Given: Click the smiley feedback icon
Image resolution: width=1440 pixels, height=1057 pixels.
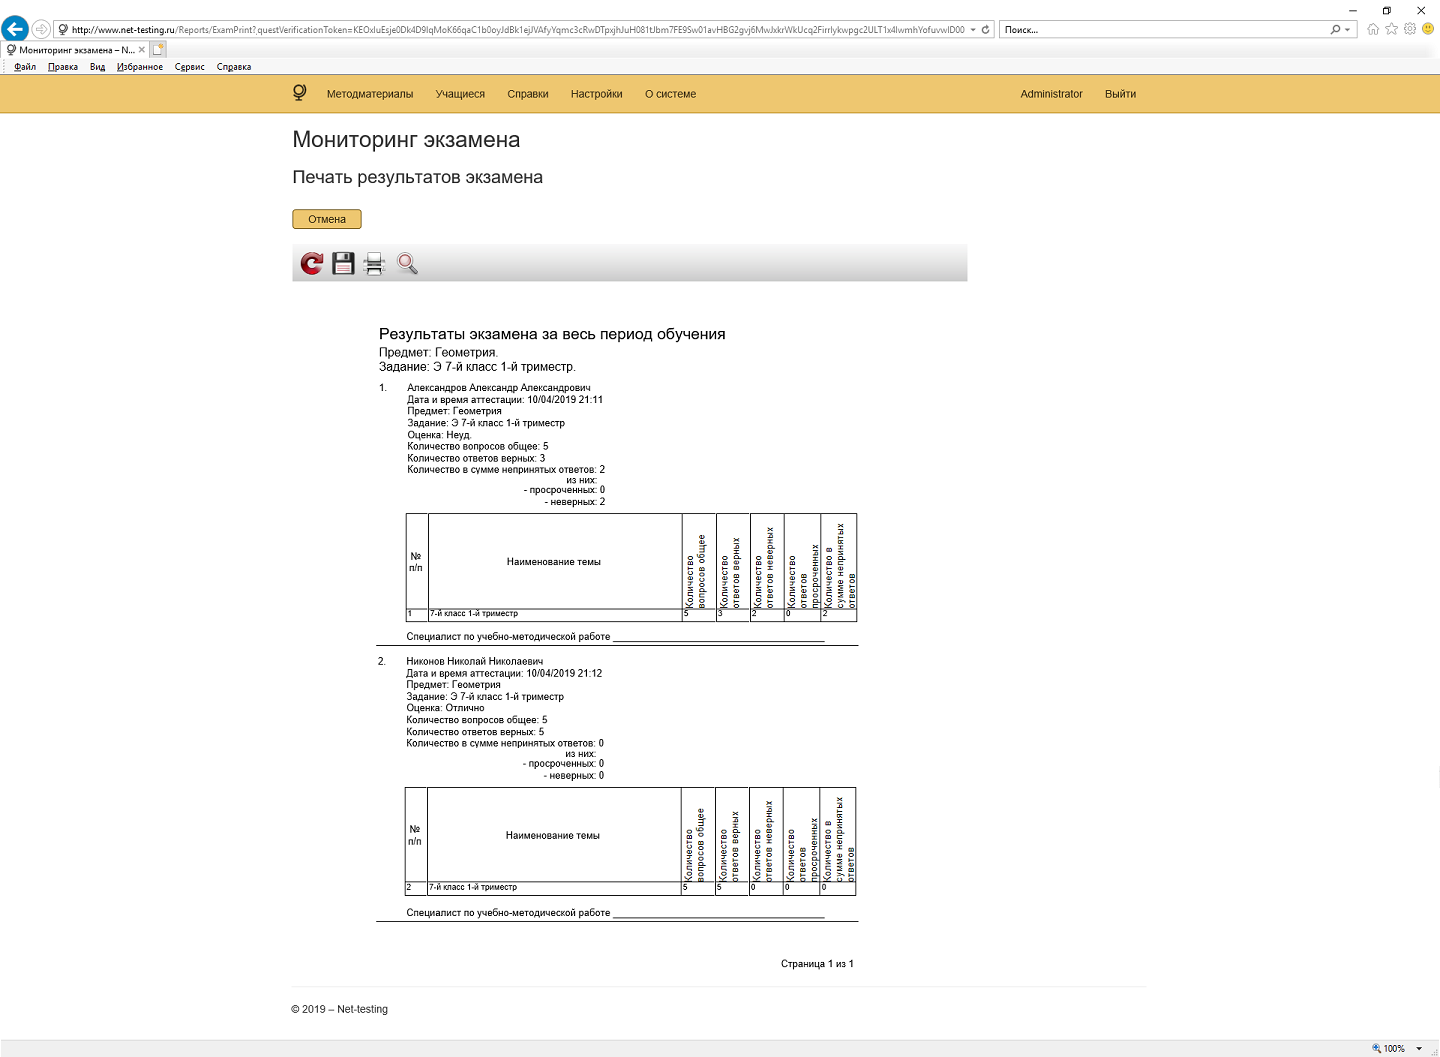Looking at the screenshot, I should pyautogui.click(x=1428, y=29).
